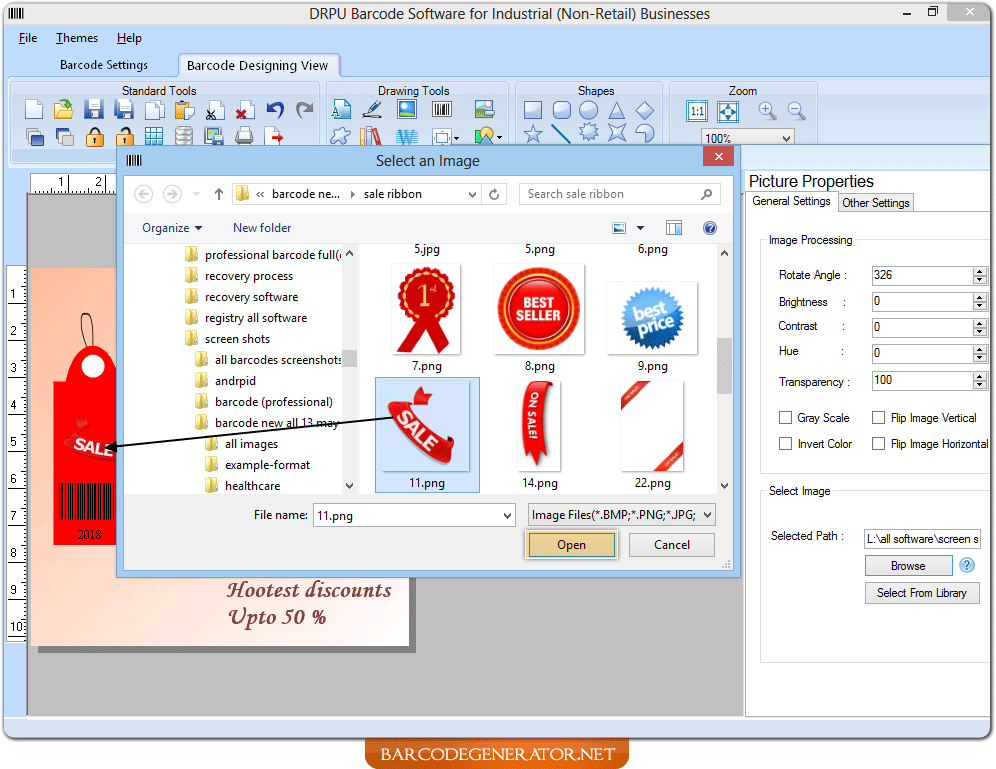Open the Image Files type filter dropdown
Image resolution: width=996 pixels, height=769 pixels.
pos(708,515)
